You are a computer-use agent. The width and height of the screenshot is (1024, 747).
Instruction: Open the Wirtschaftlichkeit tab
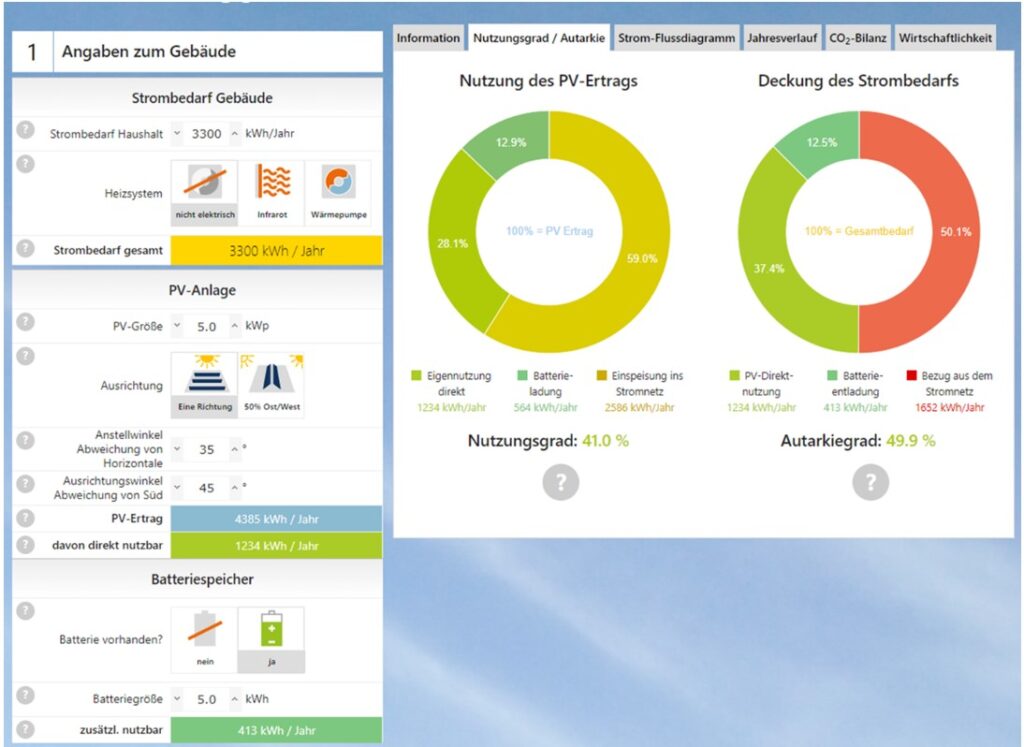pyautogui.click(x=945, y=38)
